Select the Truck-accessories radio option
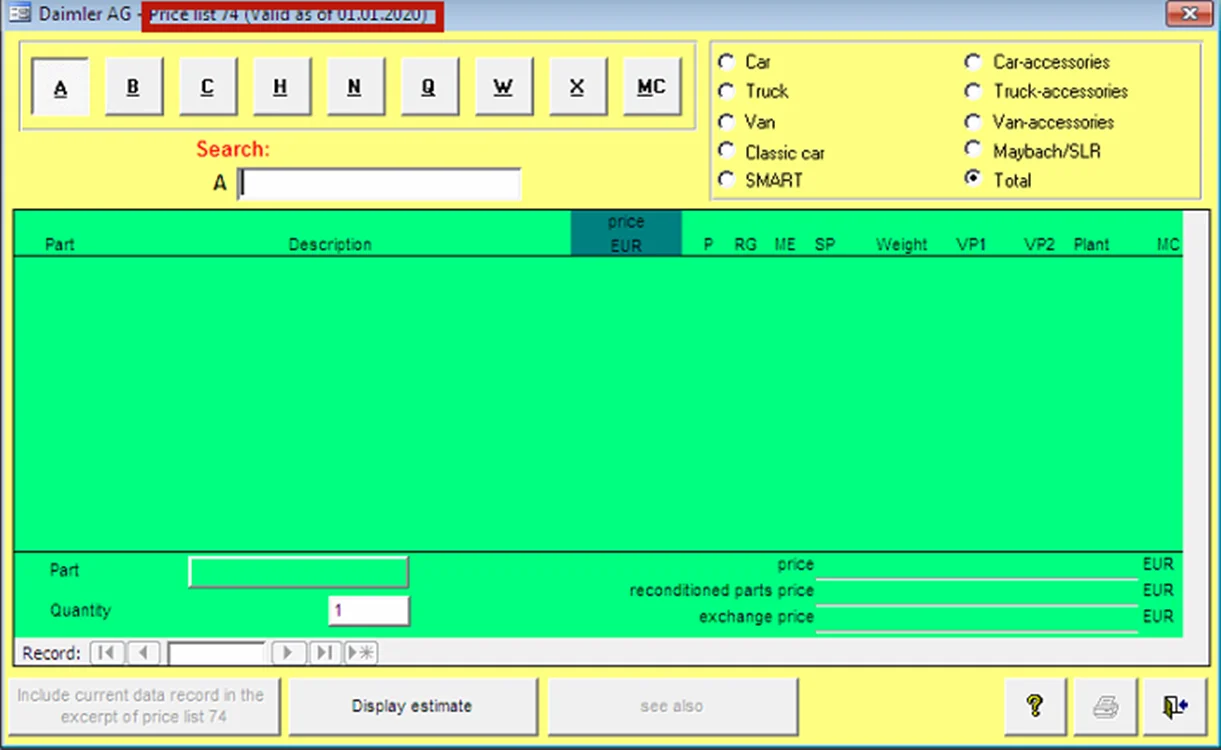This screenshot has width=1221, height=750. pyautogui.click(x=972, y=91)
